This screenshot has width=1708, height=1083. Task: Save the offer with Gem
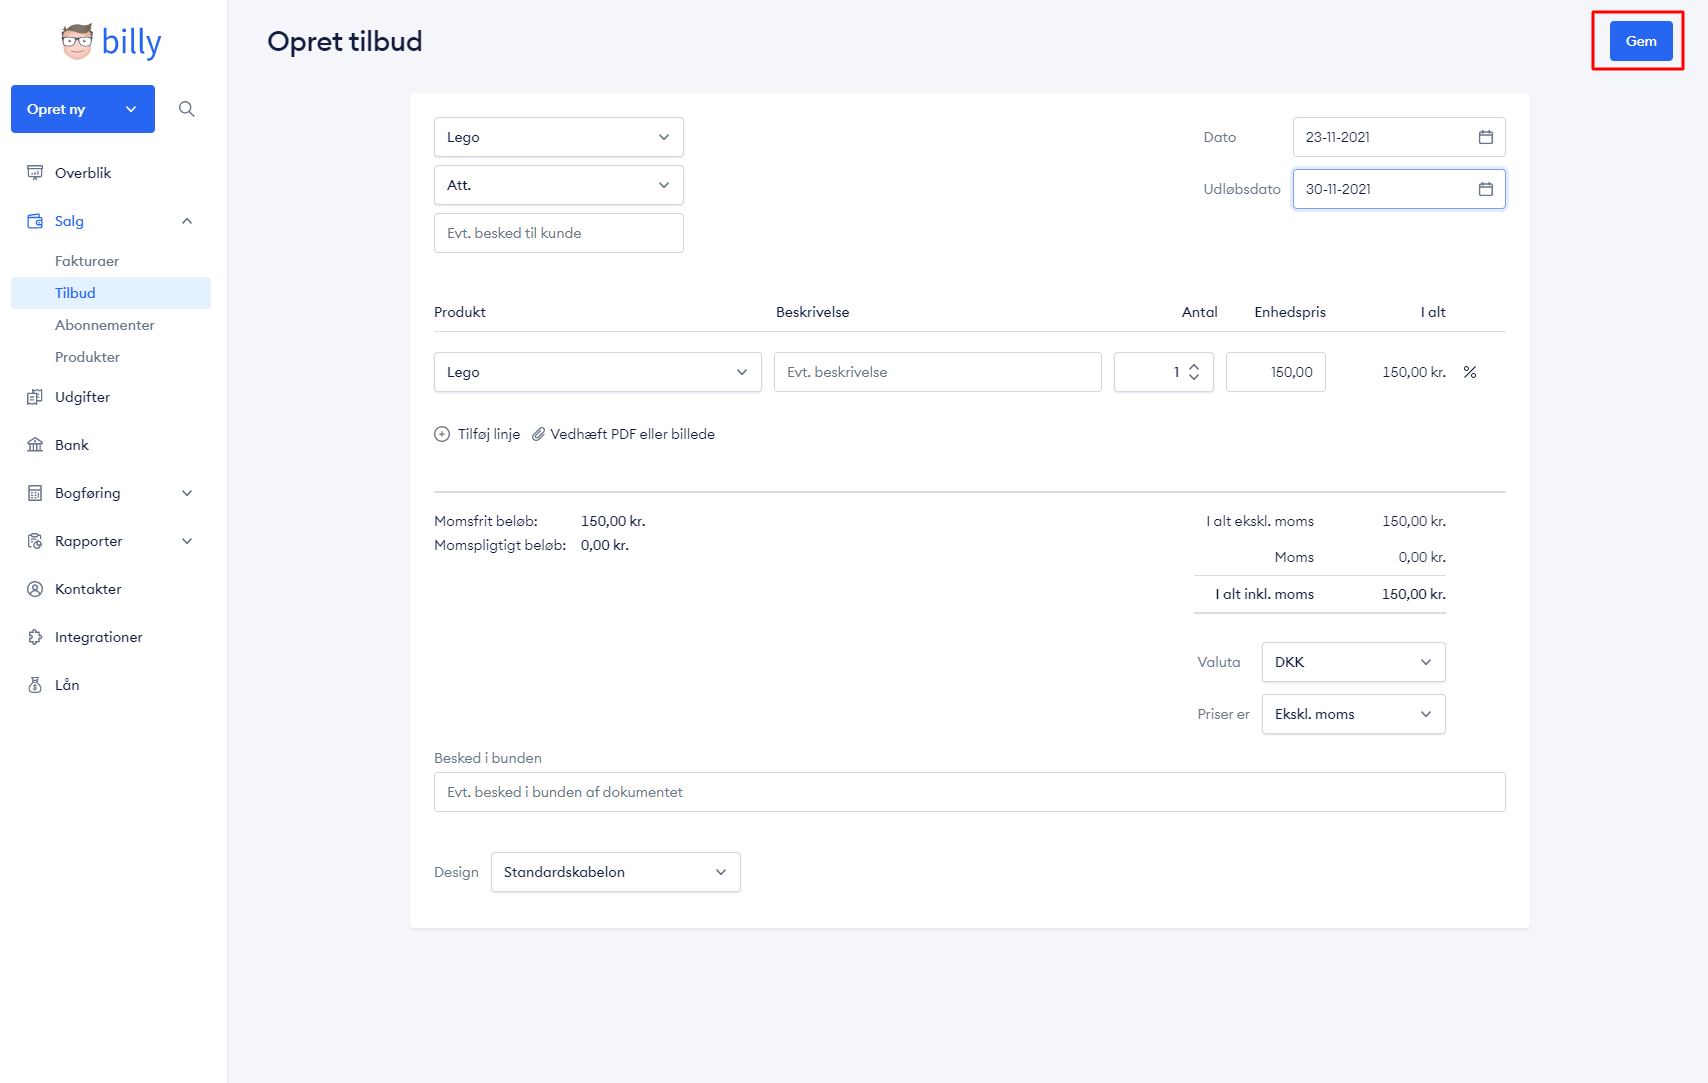1641,41
